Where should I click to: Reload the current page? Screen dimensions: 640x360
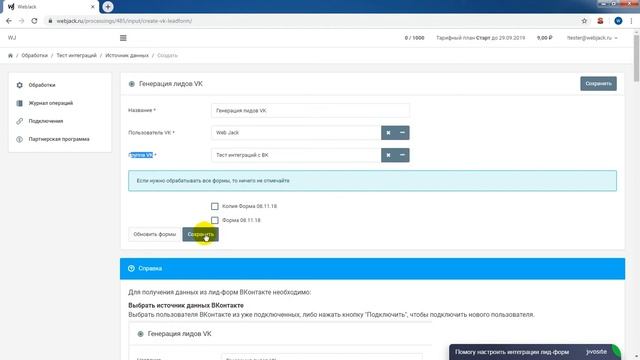point(34,21)
